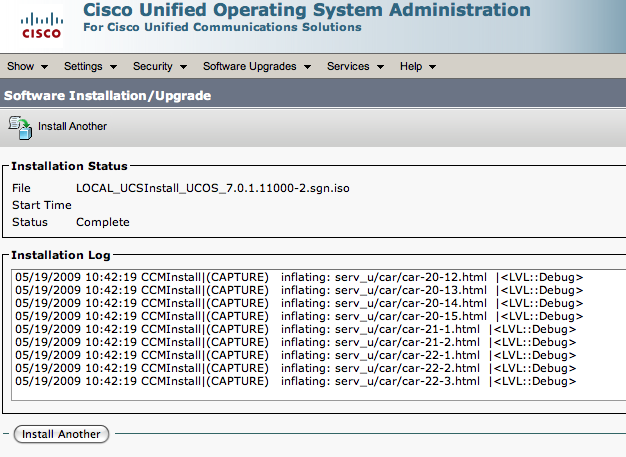Click the Start Time label
Image resolution: width=626 pixels, height=457 pixels.
click(x=42, y=205)
